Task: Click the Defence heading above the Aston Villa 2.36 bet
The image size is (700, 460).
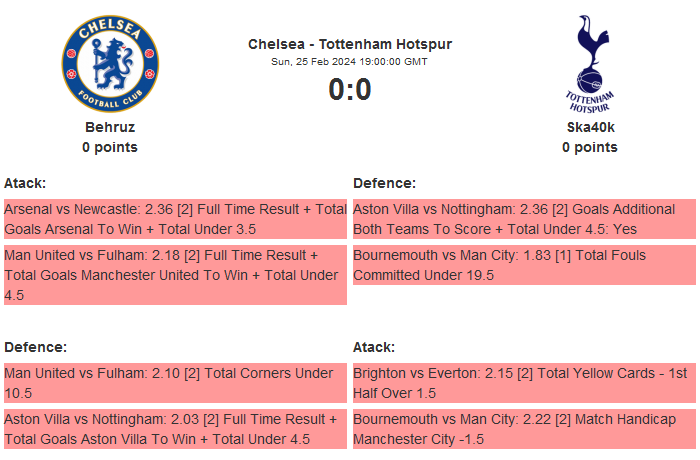Action: [384, 183]
